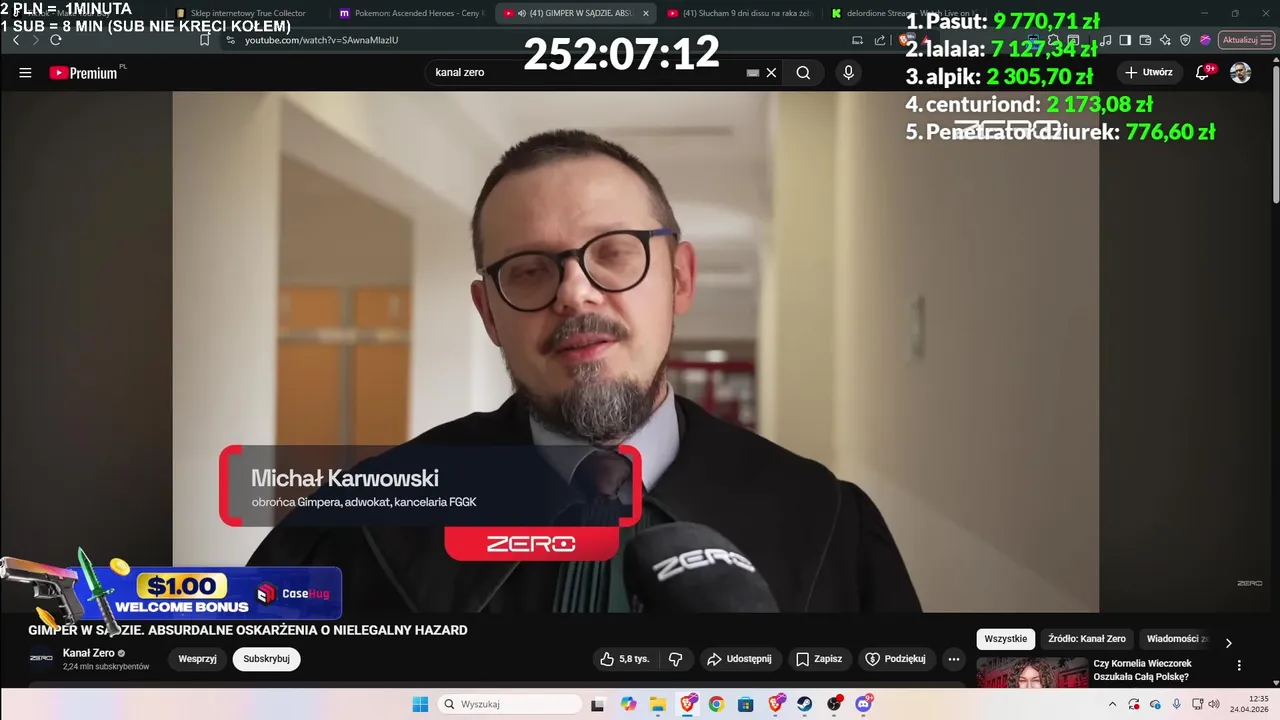
Task: Click the search magnifier button
Action: [x=803, y=73]
